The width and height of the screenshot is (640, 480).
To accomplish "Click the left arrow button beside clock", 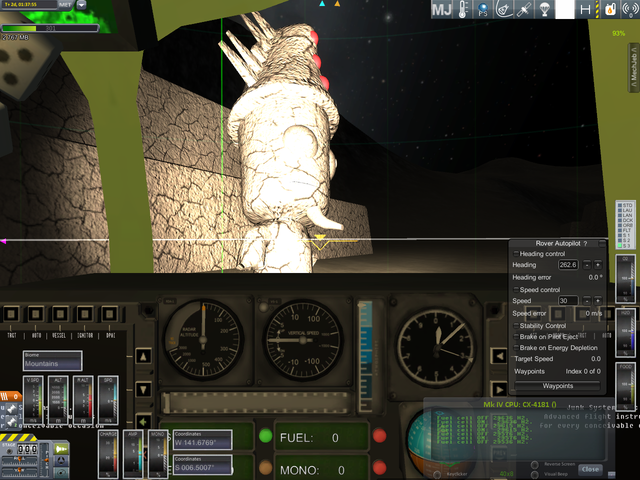I will [499, 356].
